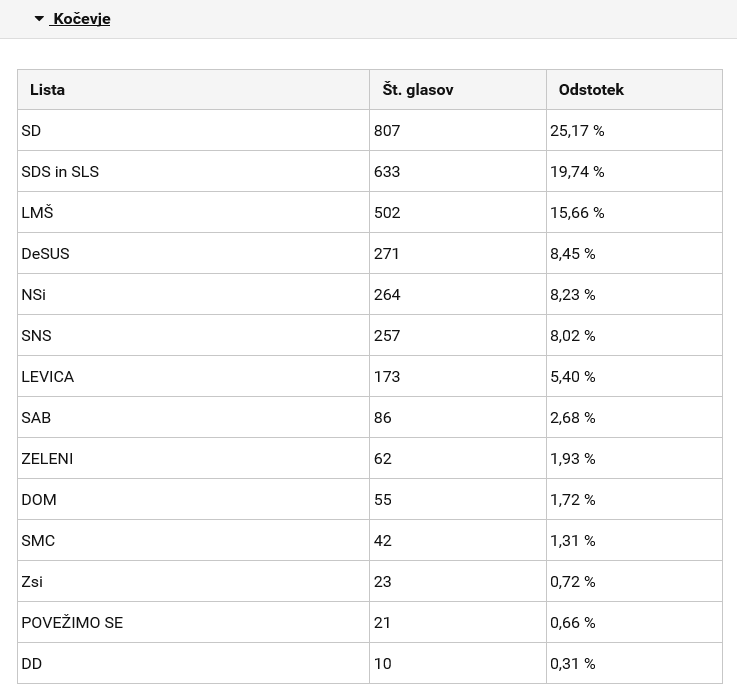Click the DD list row
Image resolution: width=737 pixels, height=692 pixels.
[x=370, y=663]
